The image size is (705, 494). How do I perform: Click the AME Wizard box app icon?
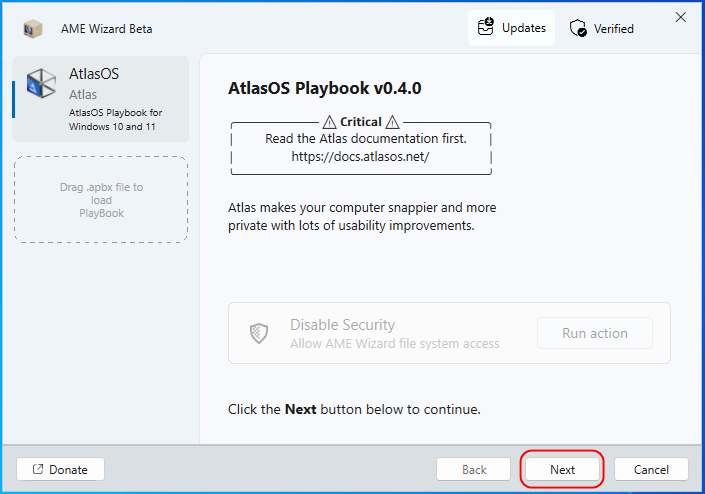[33, 29]
